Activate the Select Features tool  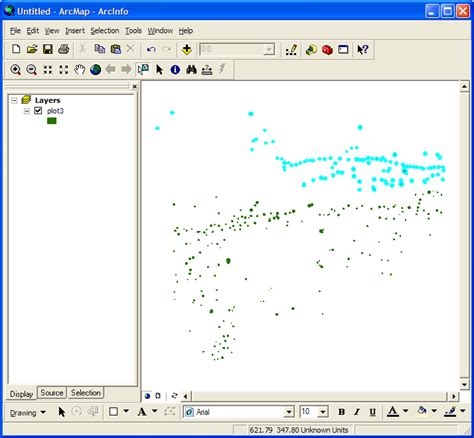(143, 69)
